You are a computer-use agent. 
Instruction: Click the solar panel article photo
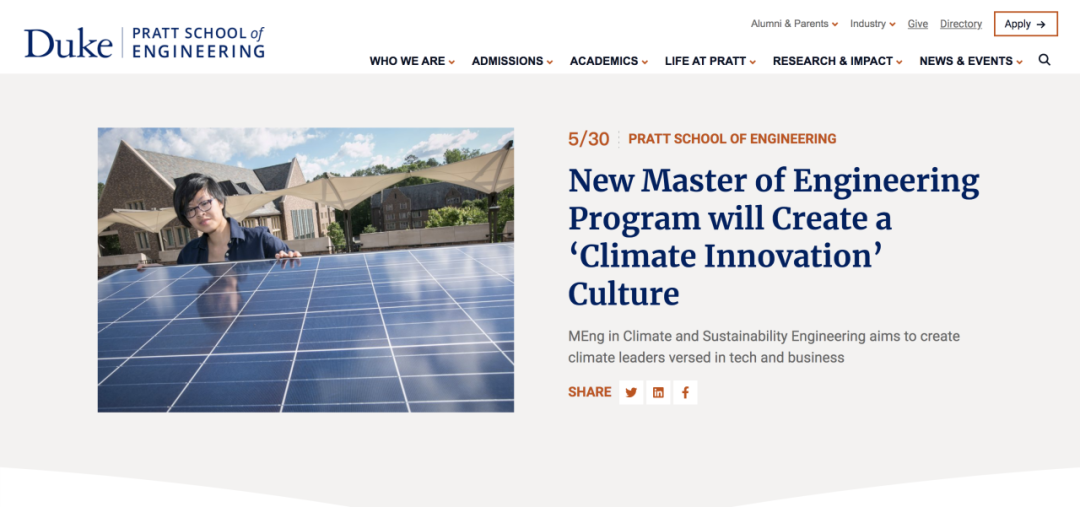pos(306,270)
